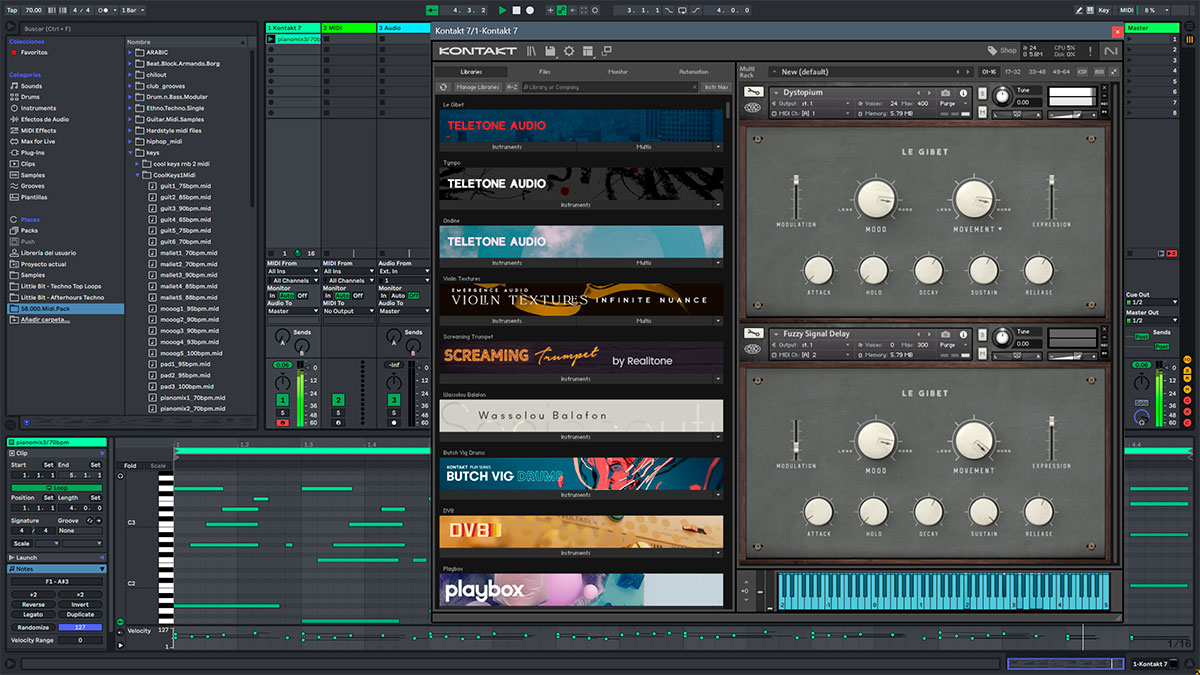Open the Le Gibet Teletone Audio library banner
1200x675 pixels.
coord(581,125)
